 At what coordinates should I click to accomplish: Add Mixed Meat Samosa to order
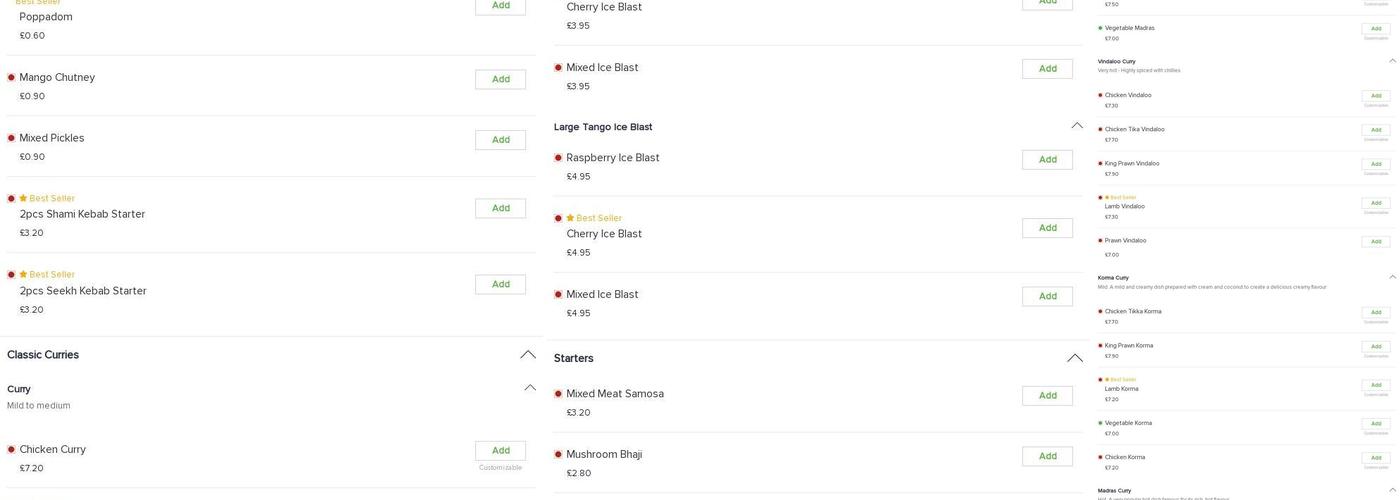click(1047, 396)
